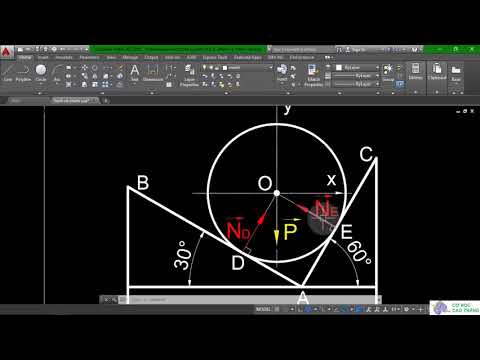Switch to the Home ribbon tab
Screen dimensions: 480x360
(25, 57)
